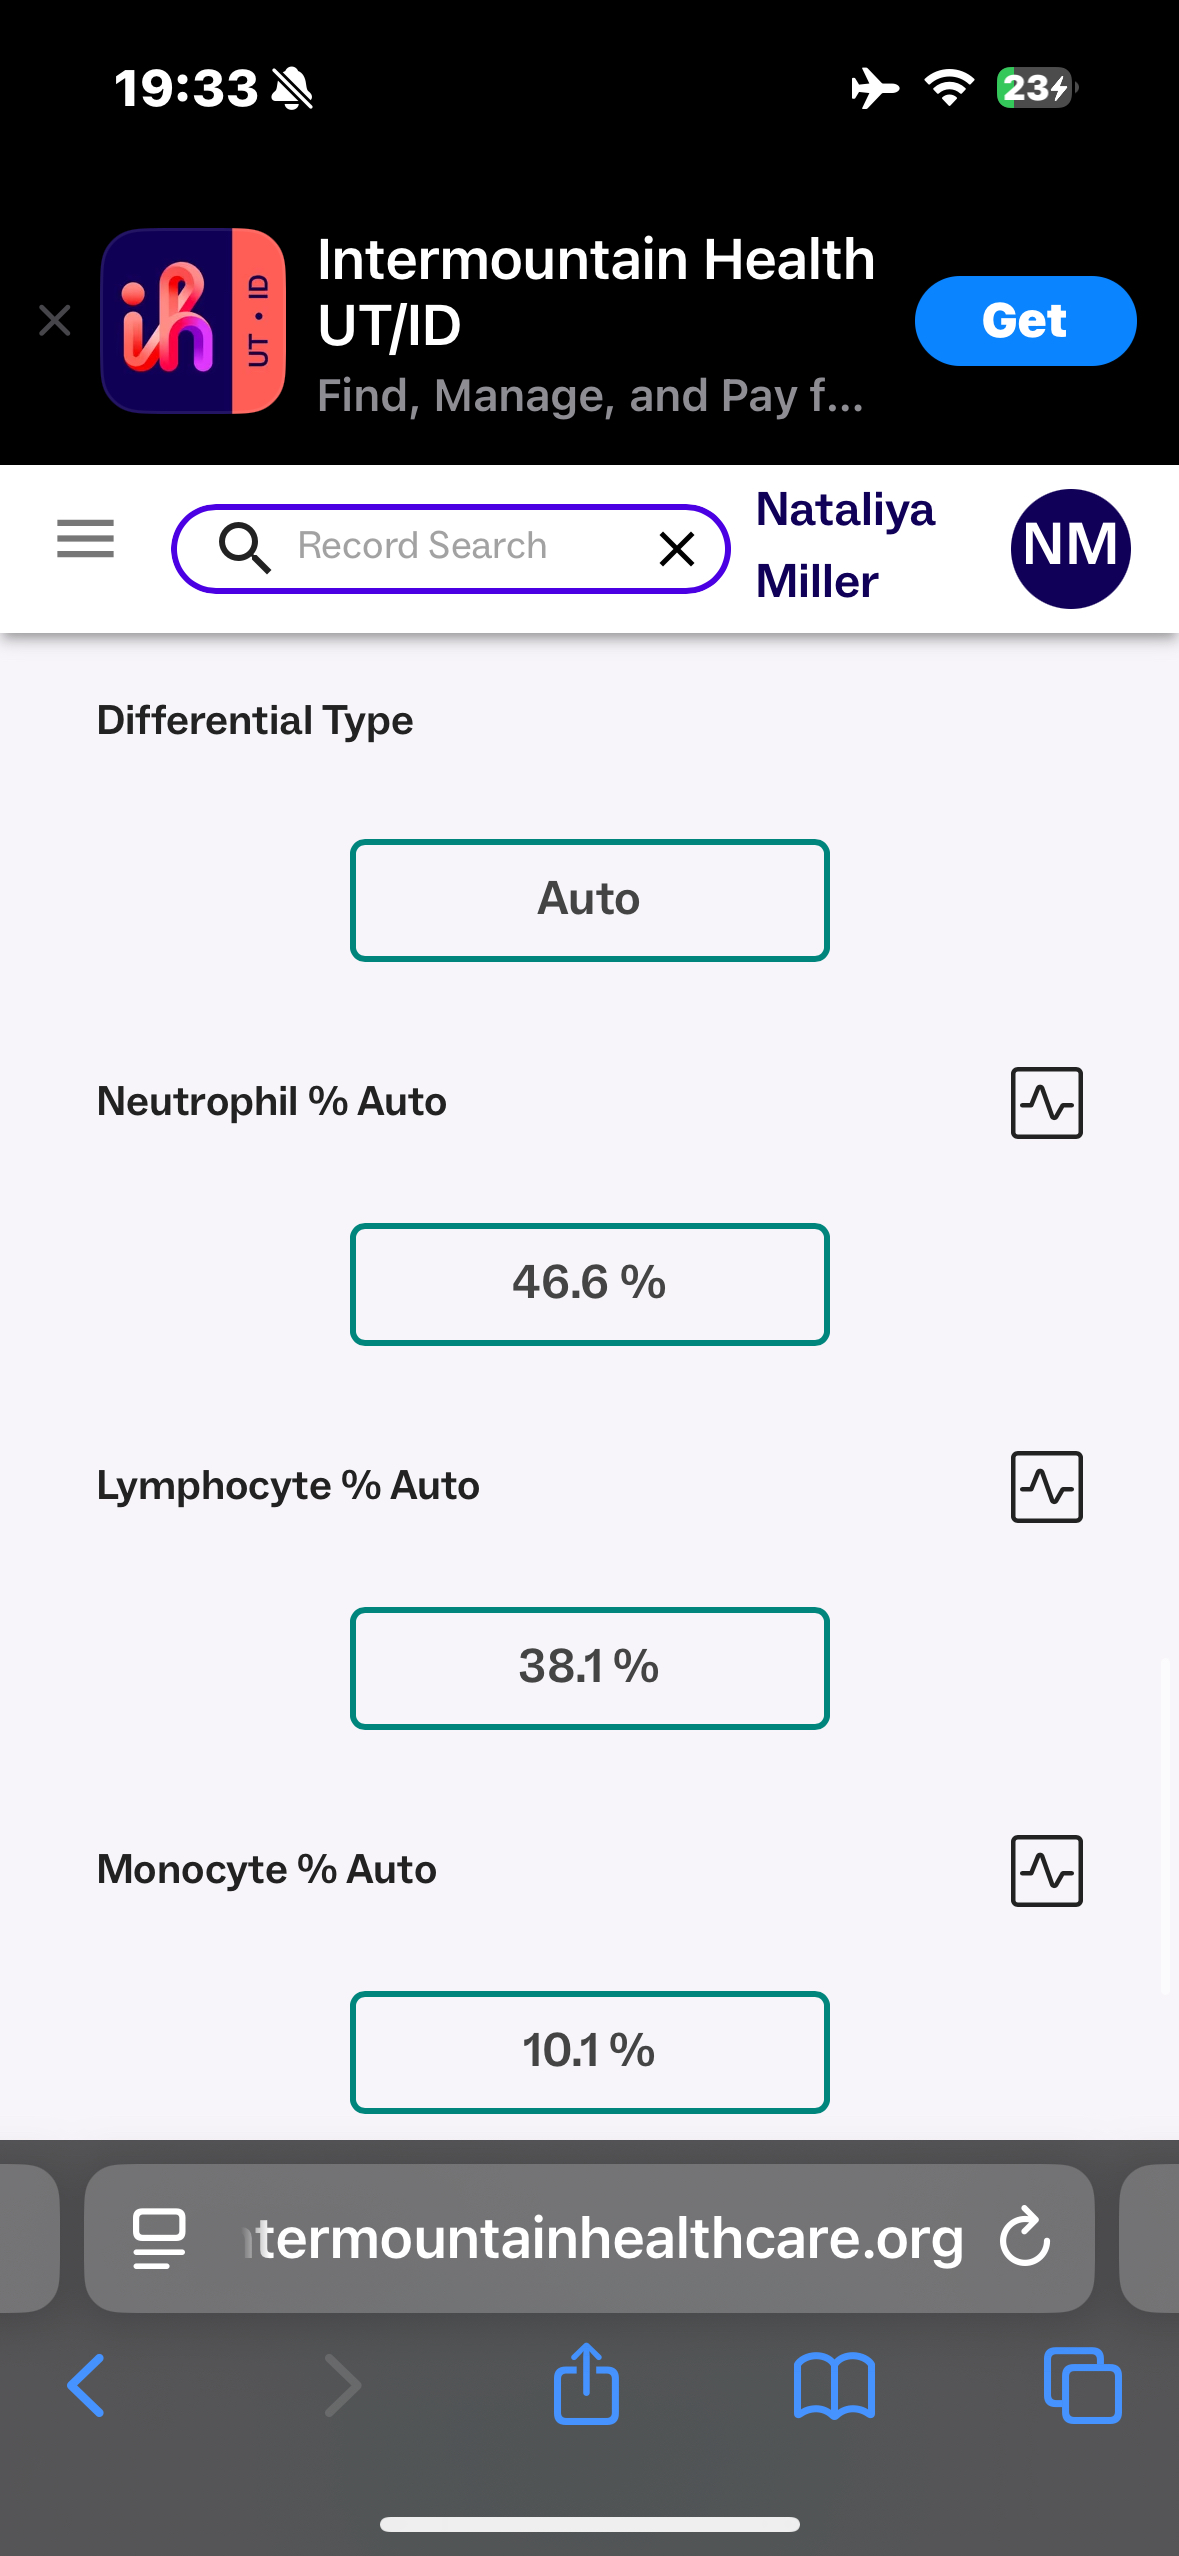This screenshot has height=2556, width=1179.
Task: Go back to the previous page
Action: tap(87, 2385)
